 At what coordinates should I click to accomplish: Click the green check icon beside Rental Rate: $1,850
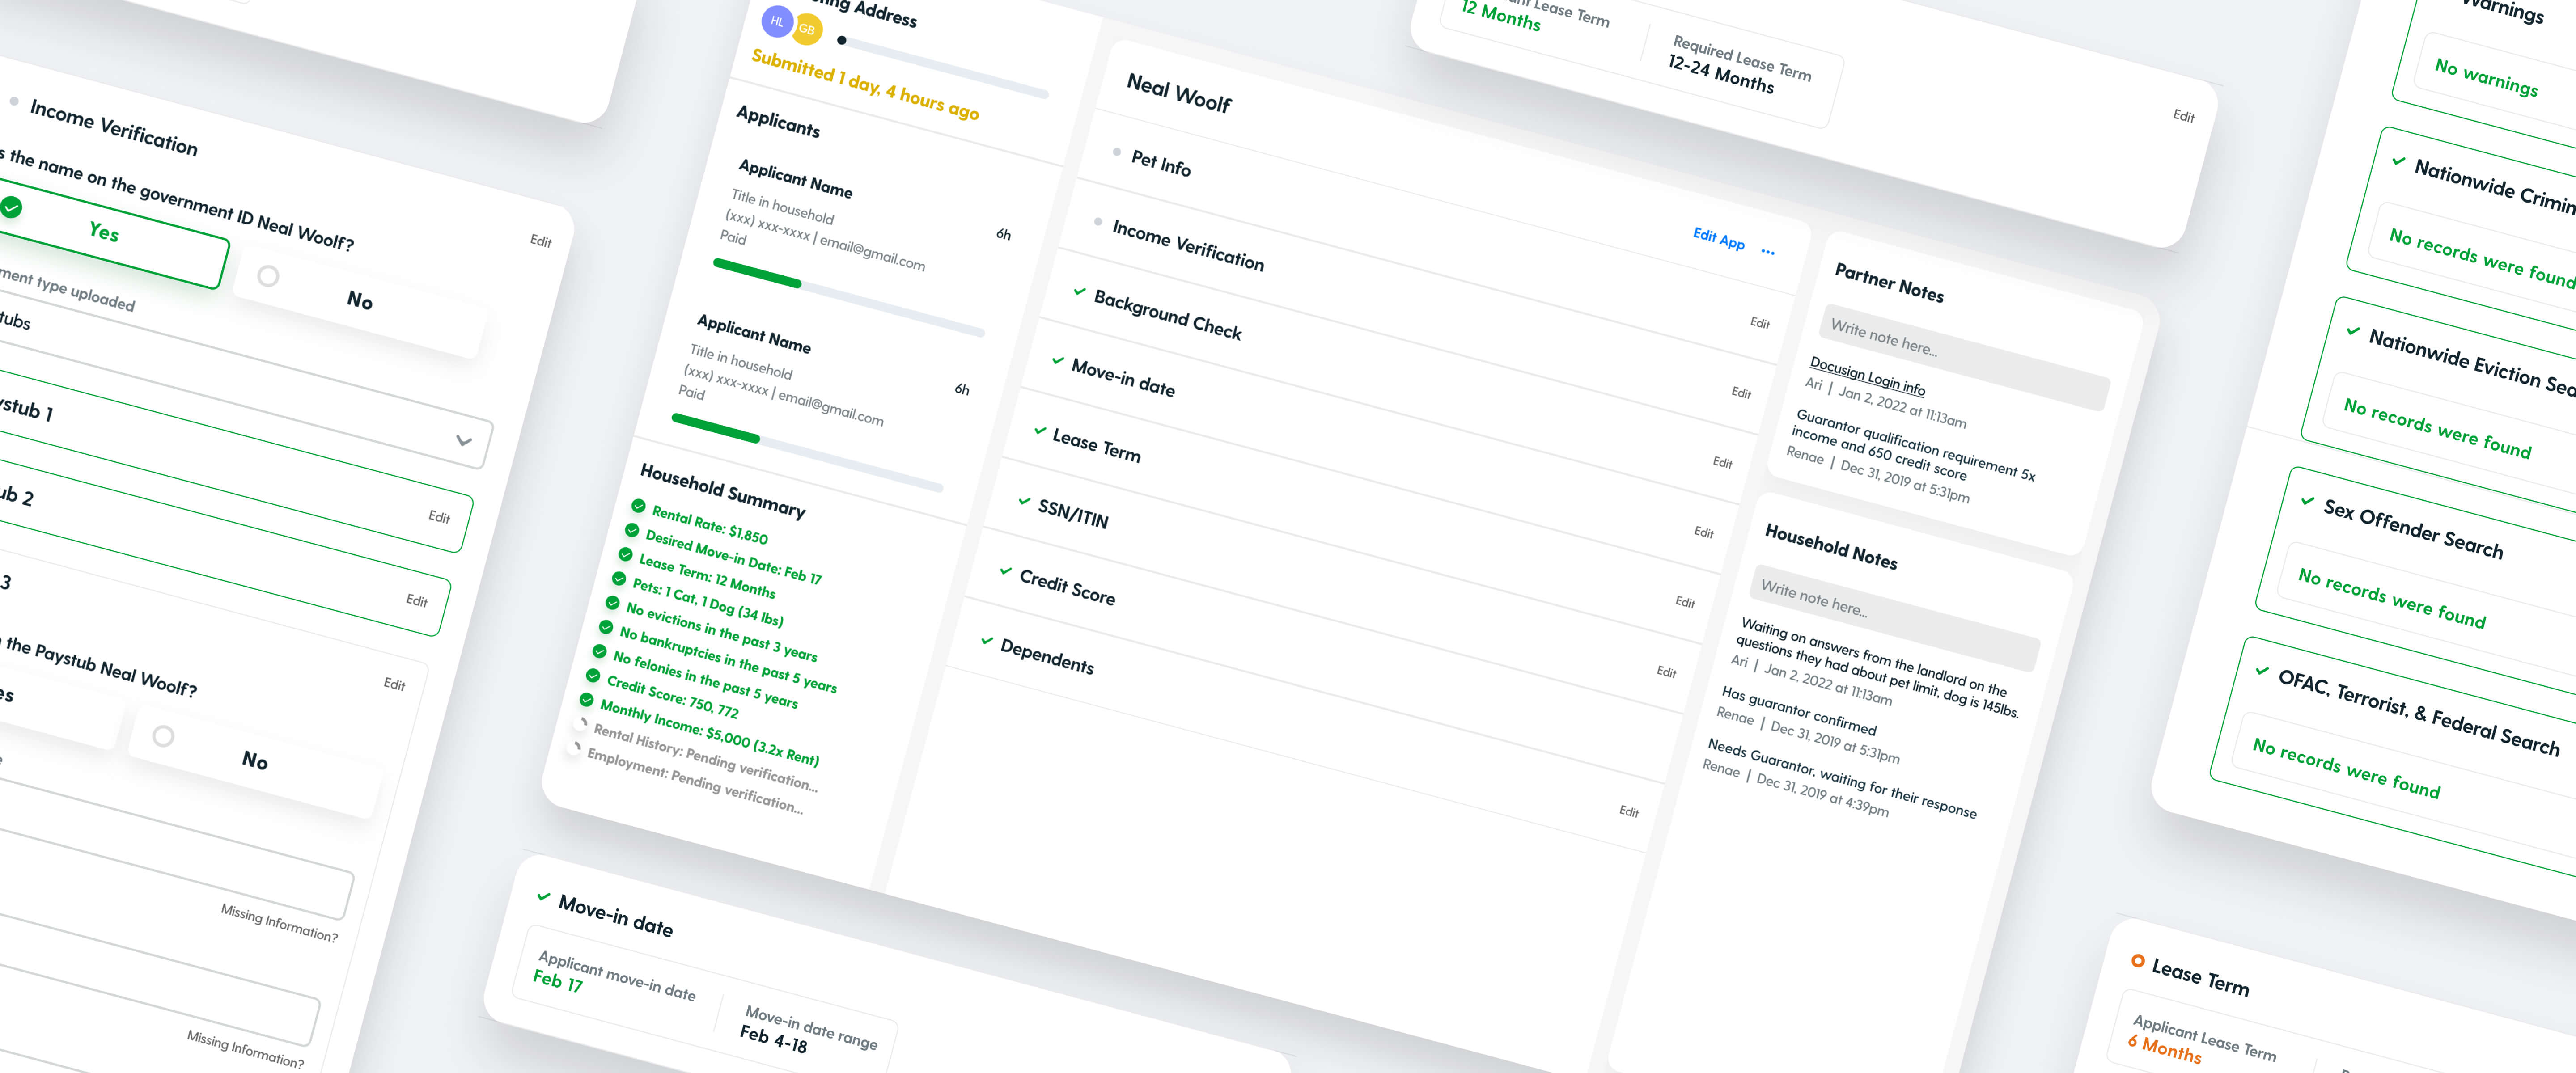coord(638,506)
